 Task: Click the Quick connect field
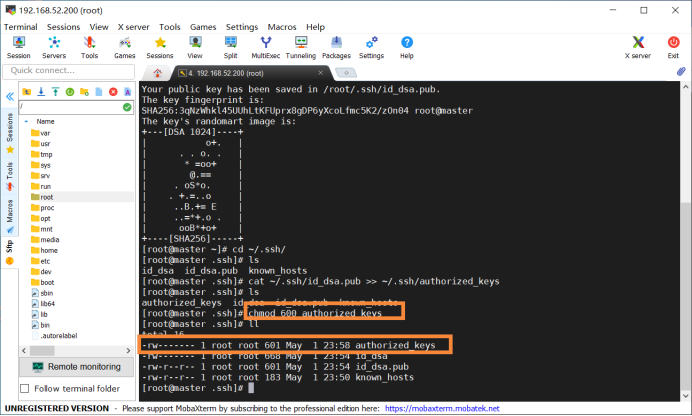click(69, 71)
